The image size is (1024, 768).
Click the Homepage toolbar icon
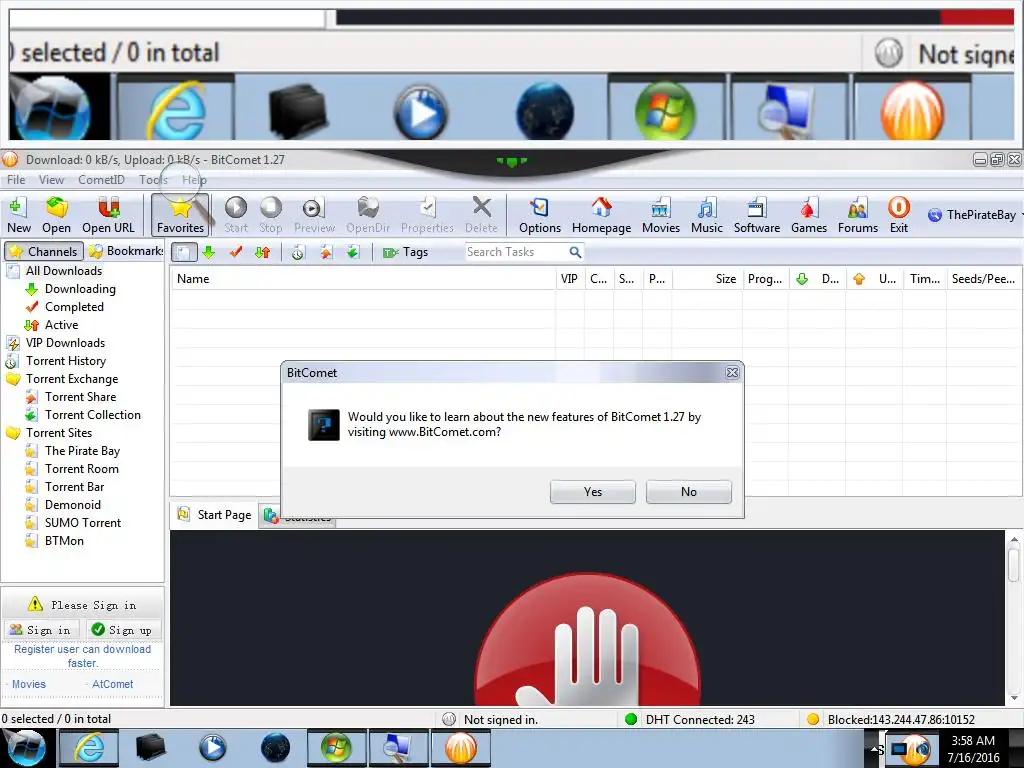click(601, 215)
